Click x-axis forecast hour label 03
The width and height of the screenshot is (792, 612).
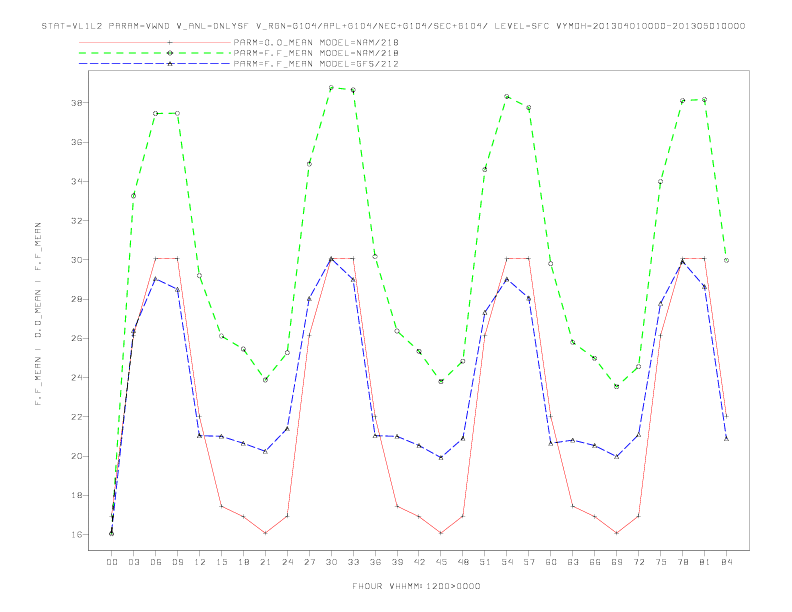coord(134,562)
